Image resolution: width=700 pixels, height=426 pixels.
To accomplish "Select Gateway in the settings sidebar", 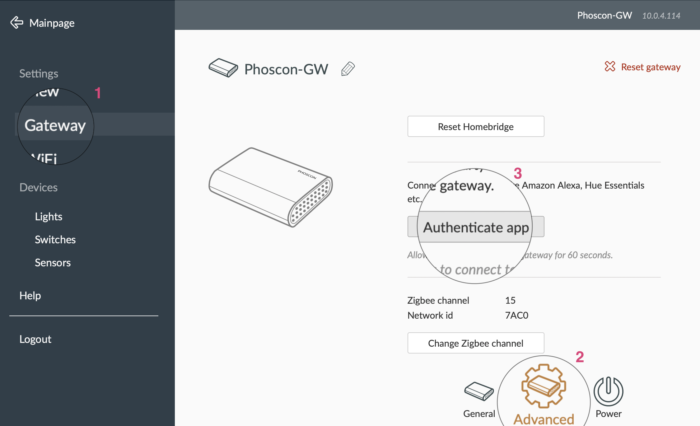I will [55, 126].
